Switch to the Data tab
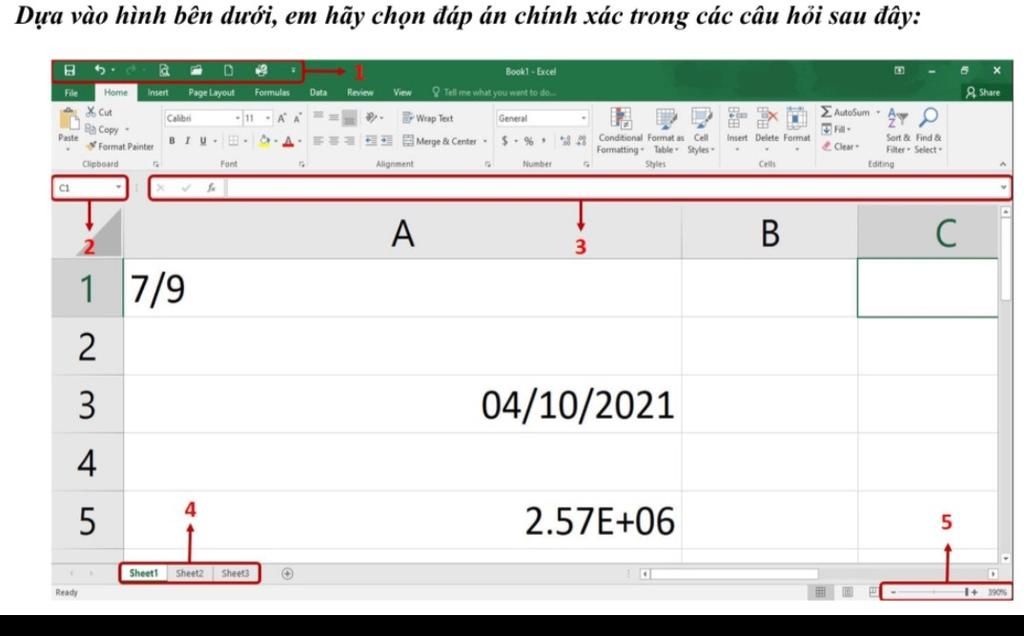This screenshot has width=1024, height=636. tap(318, 93)
